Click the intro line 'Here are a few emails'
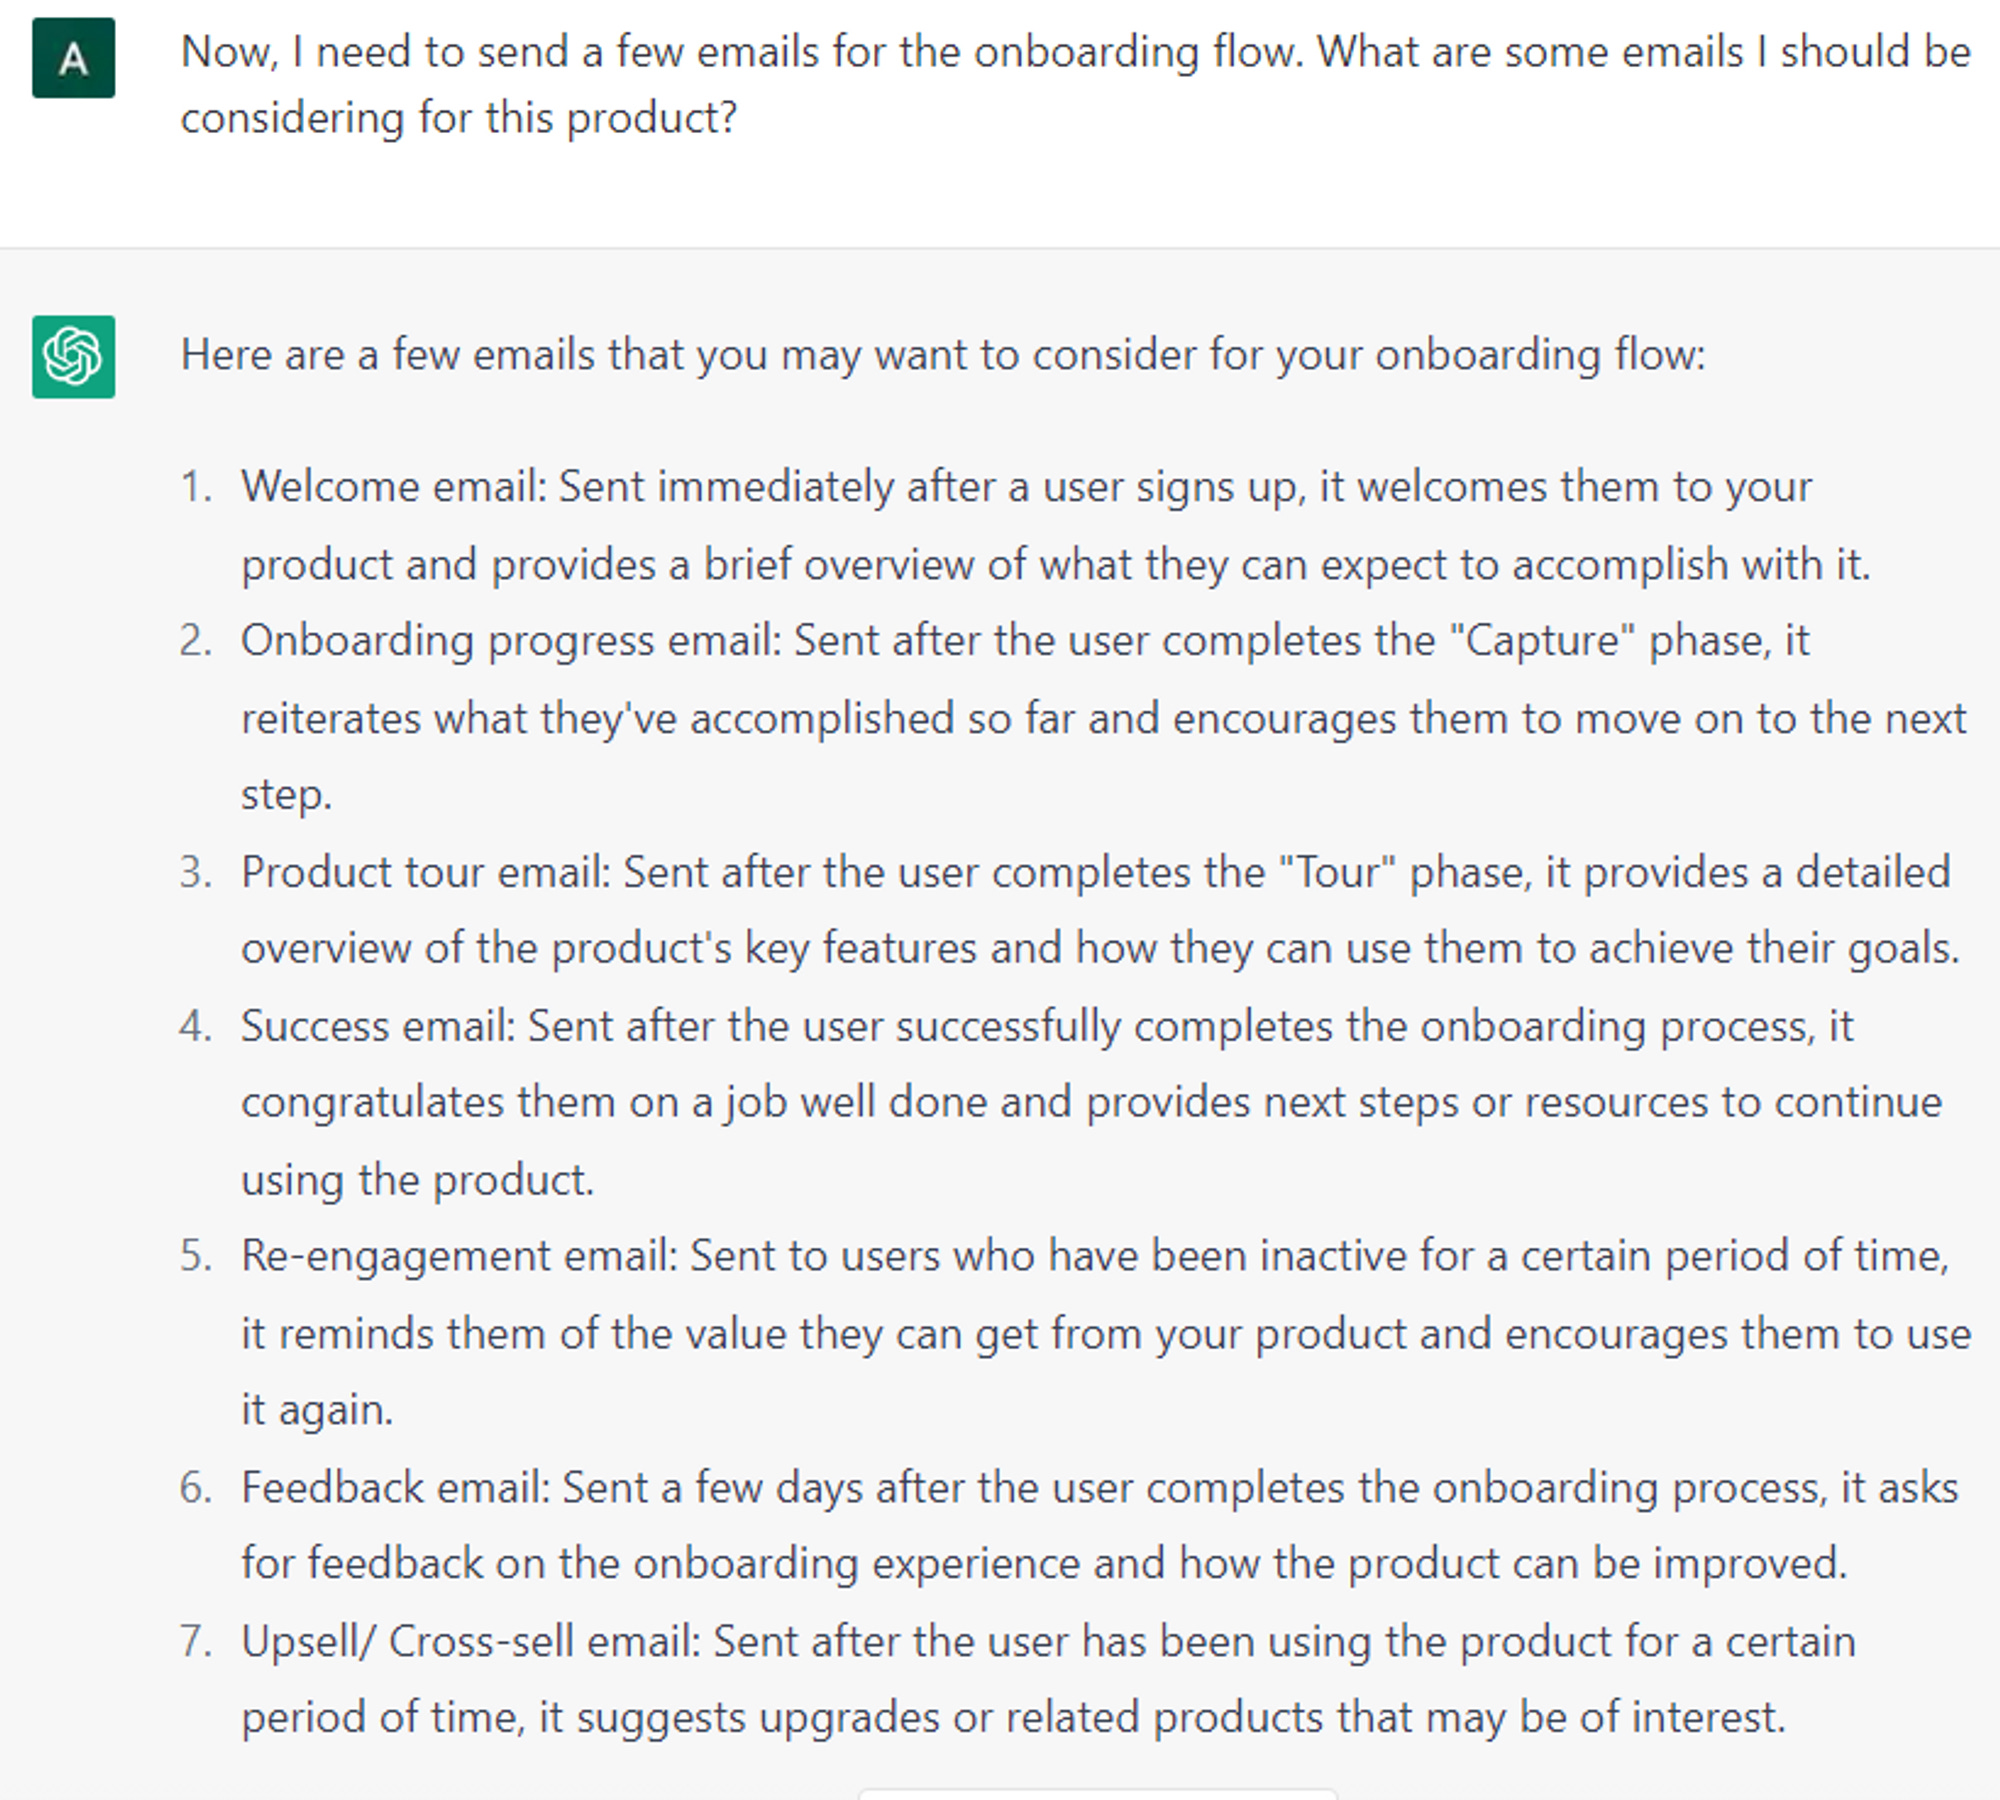 pos(942,355)
